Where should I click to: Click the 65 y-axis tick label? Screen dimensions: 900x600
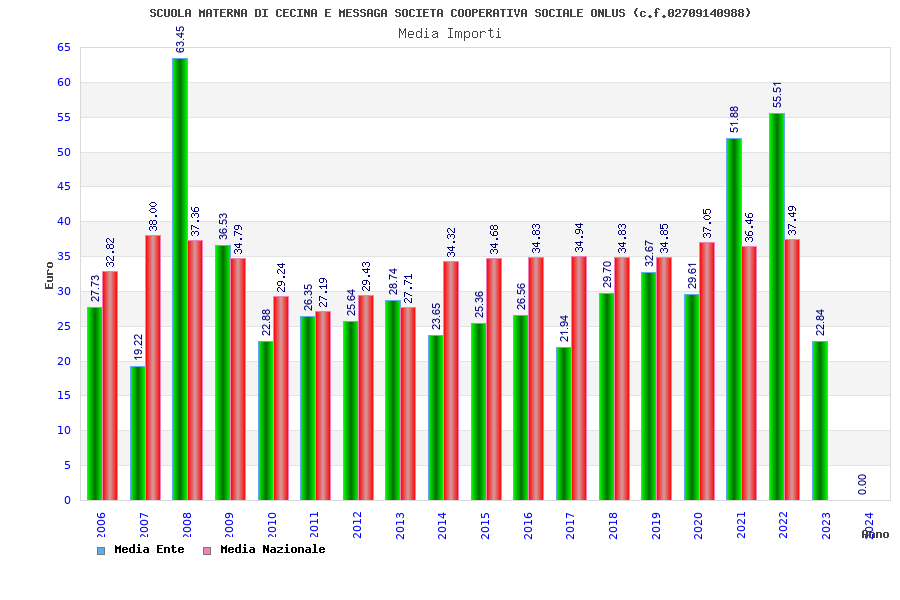(x=64, y=48)
